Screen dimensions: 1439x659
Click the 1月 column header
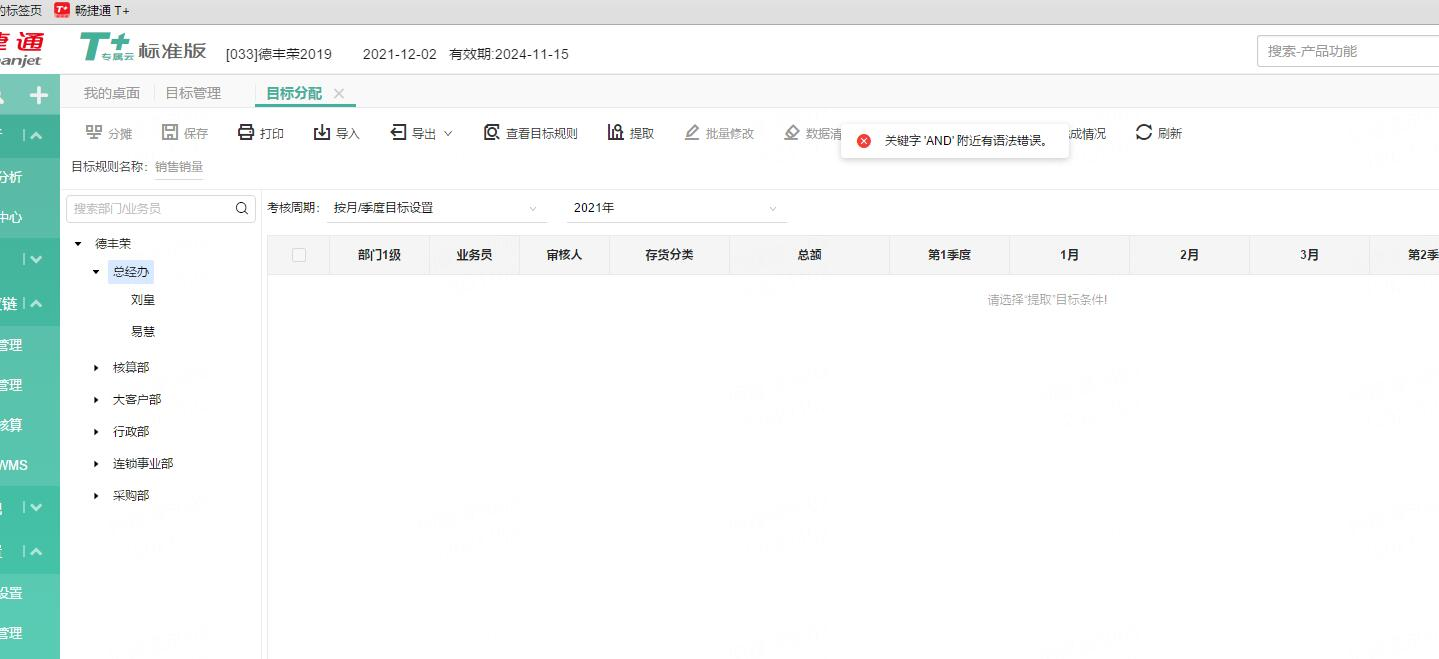point(1069,255)
